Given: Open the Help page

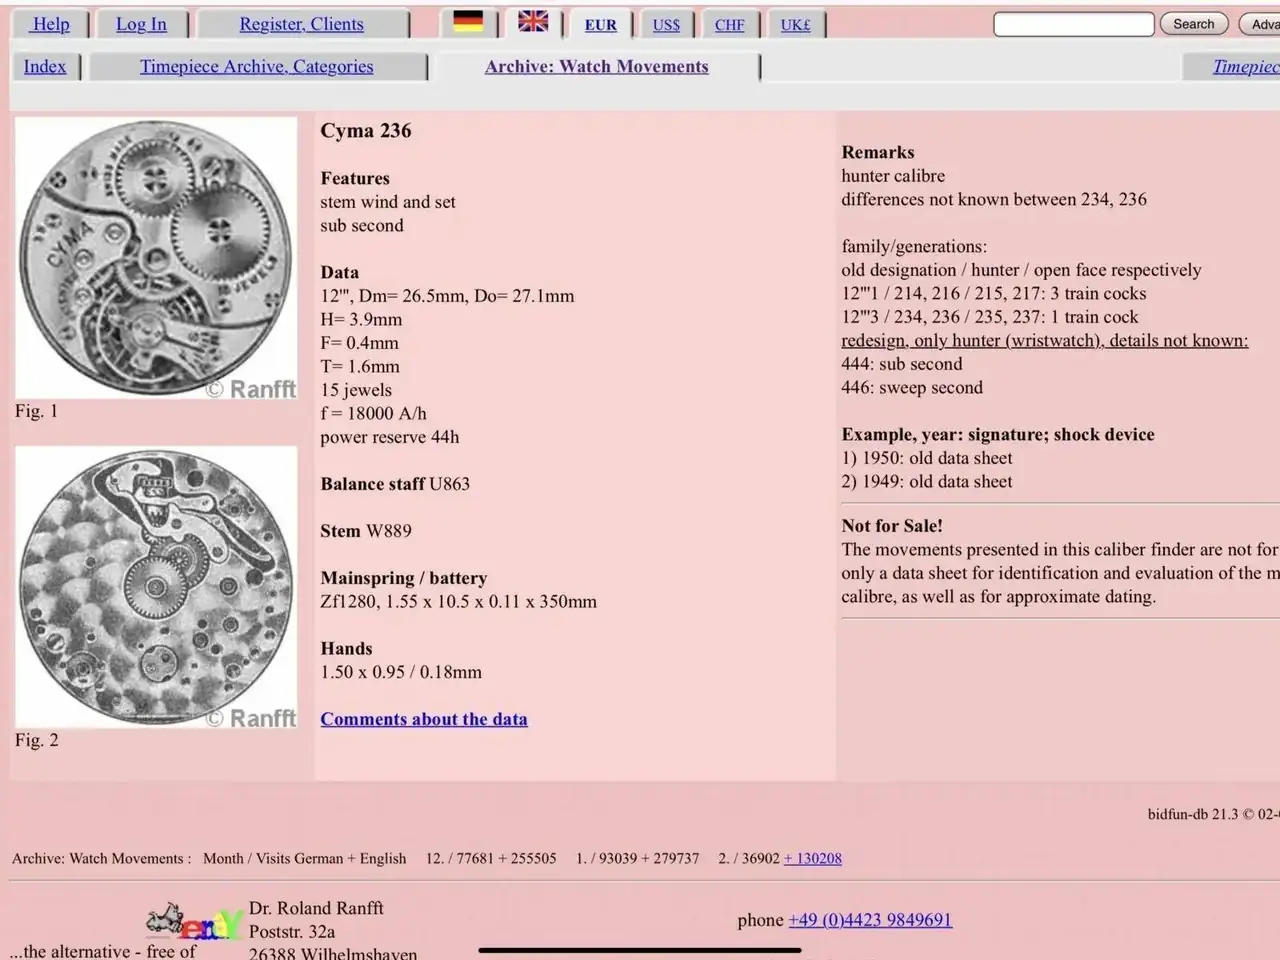Looking at the screenshot, I should coord(51,24).
